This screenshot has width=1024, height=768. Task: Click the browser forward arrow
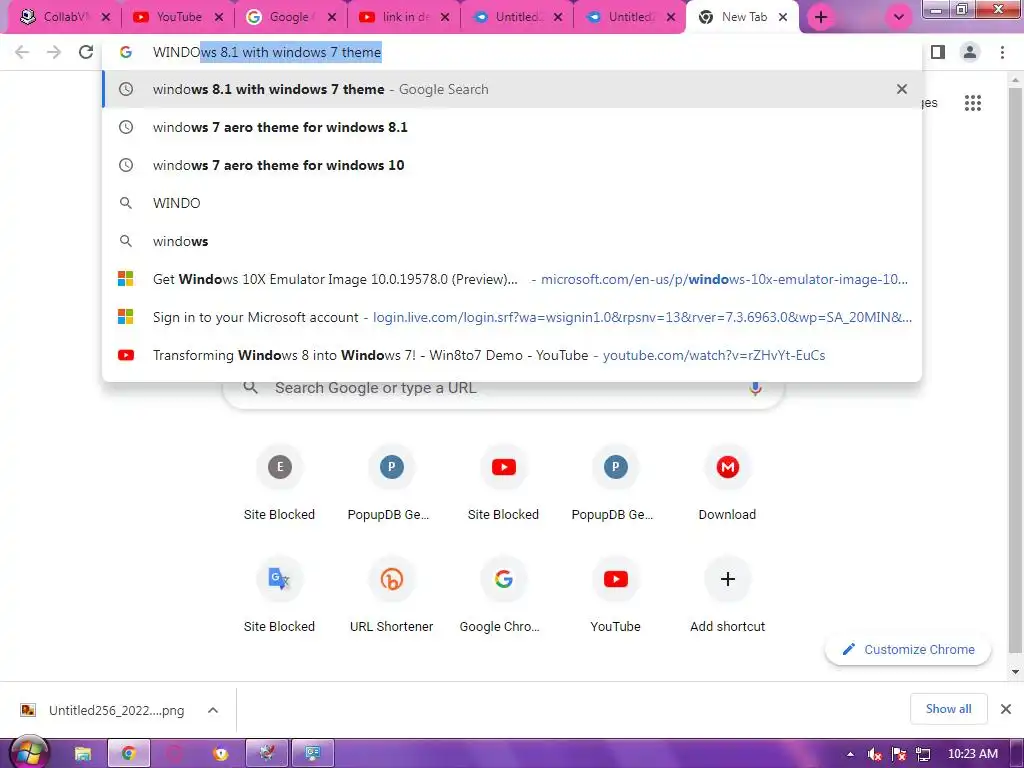click(x=54, y=52)
